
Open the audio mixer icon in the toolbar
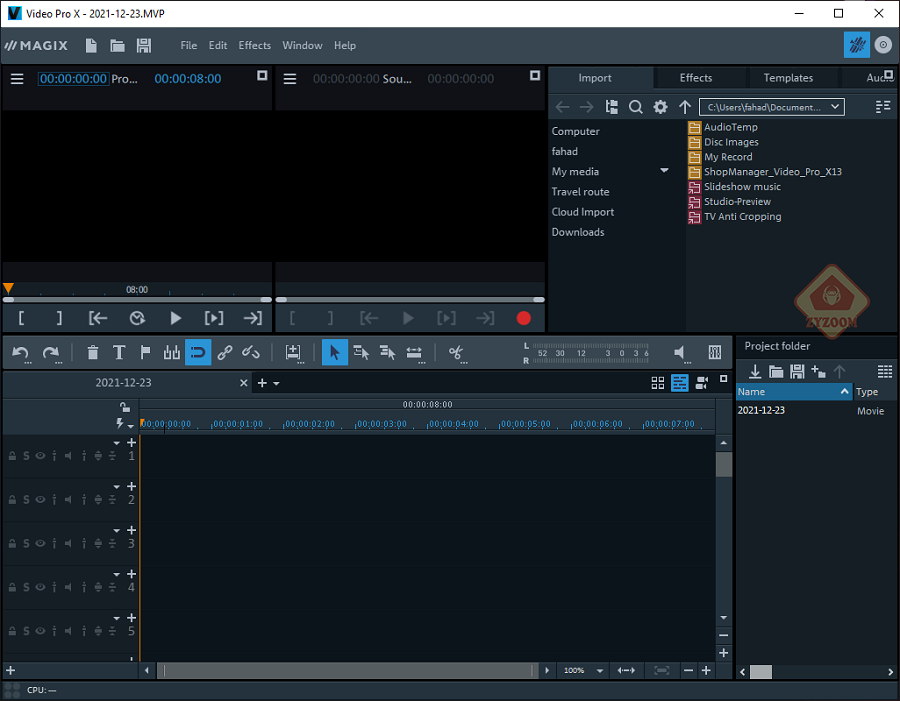click(x=715, y=352)
